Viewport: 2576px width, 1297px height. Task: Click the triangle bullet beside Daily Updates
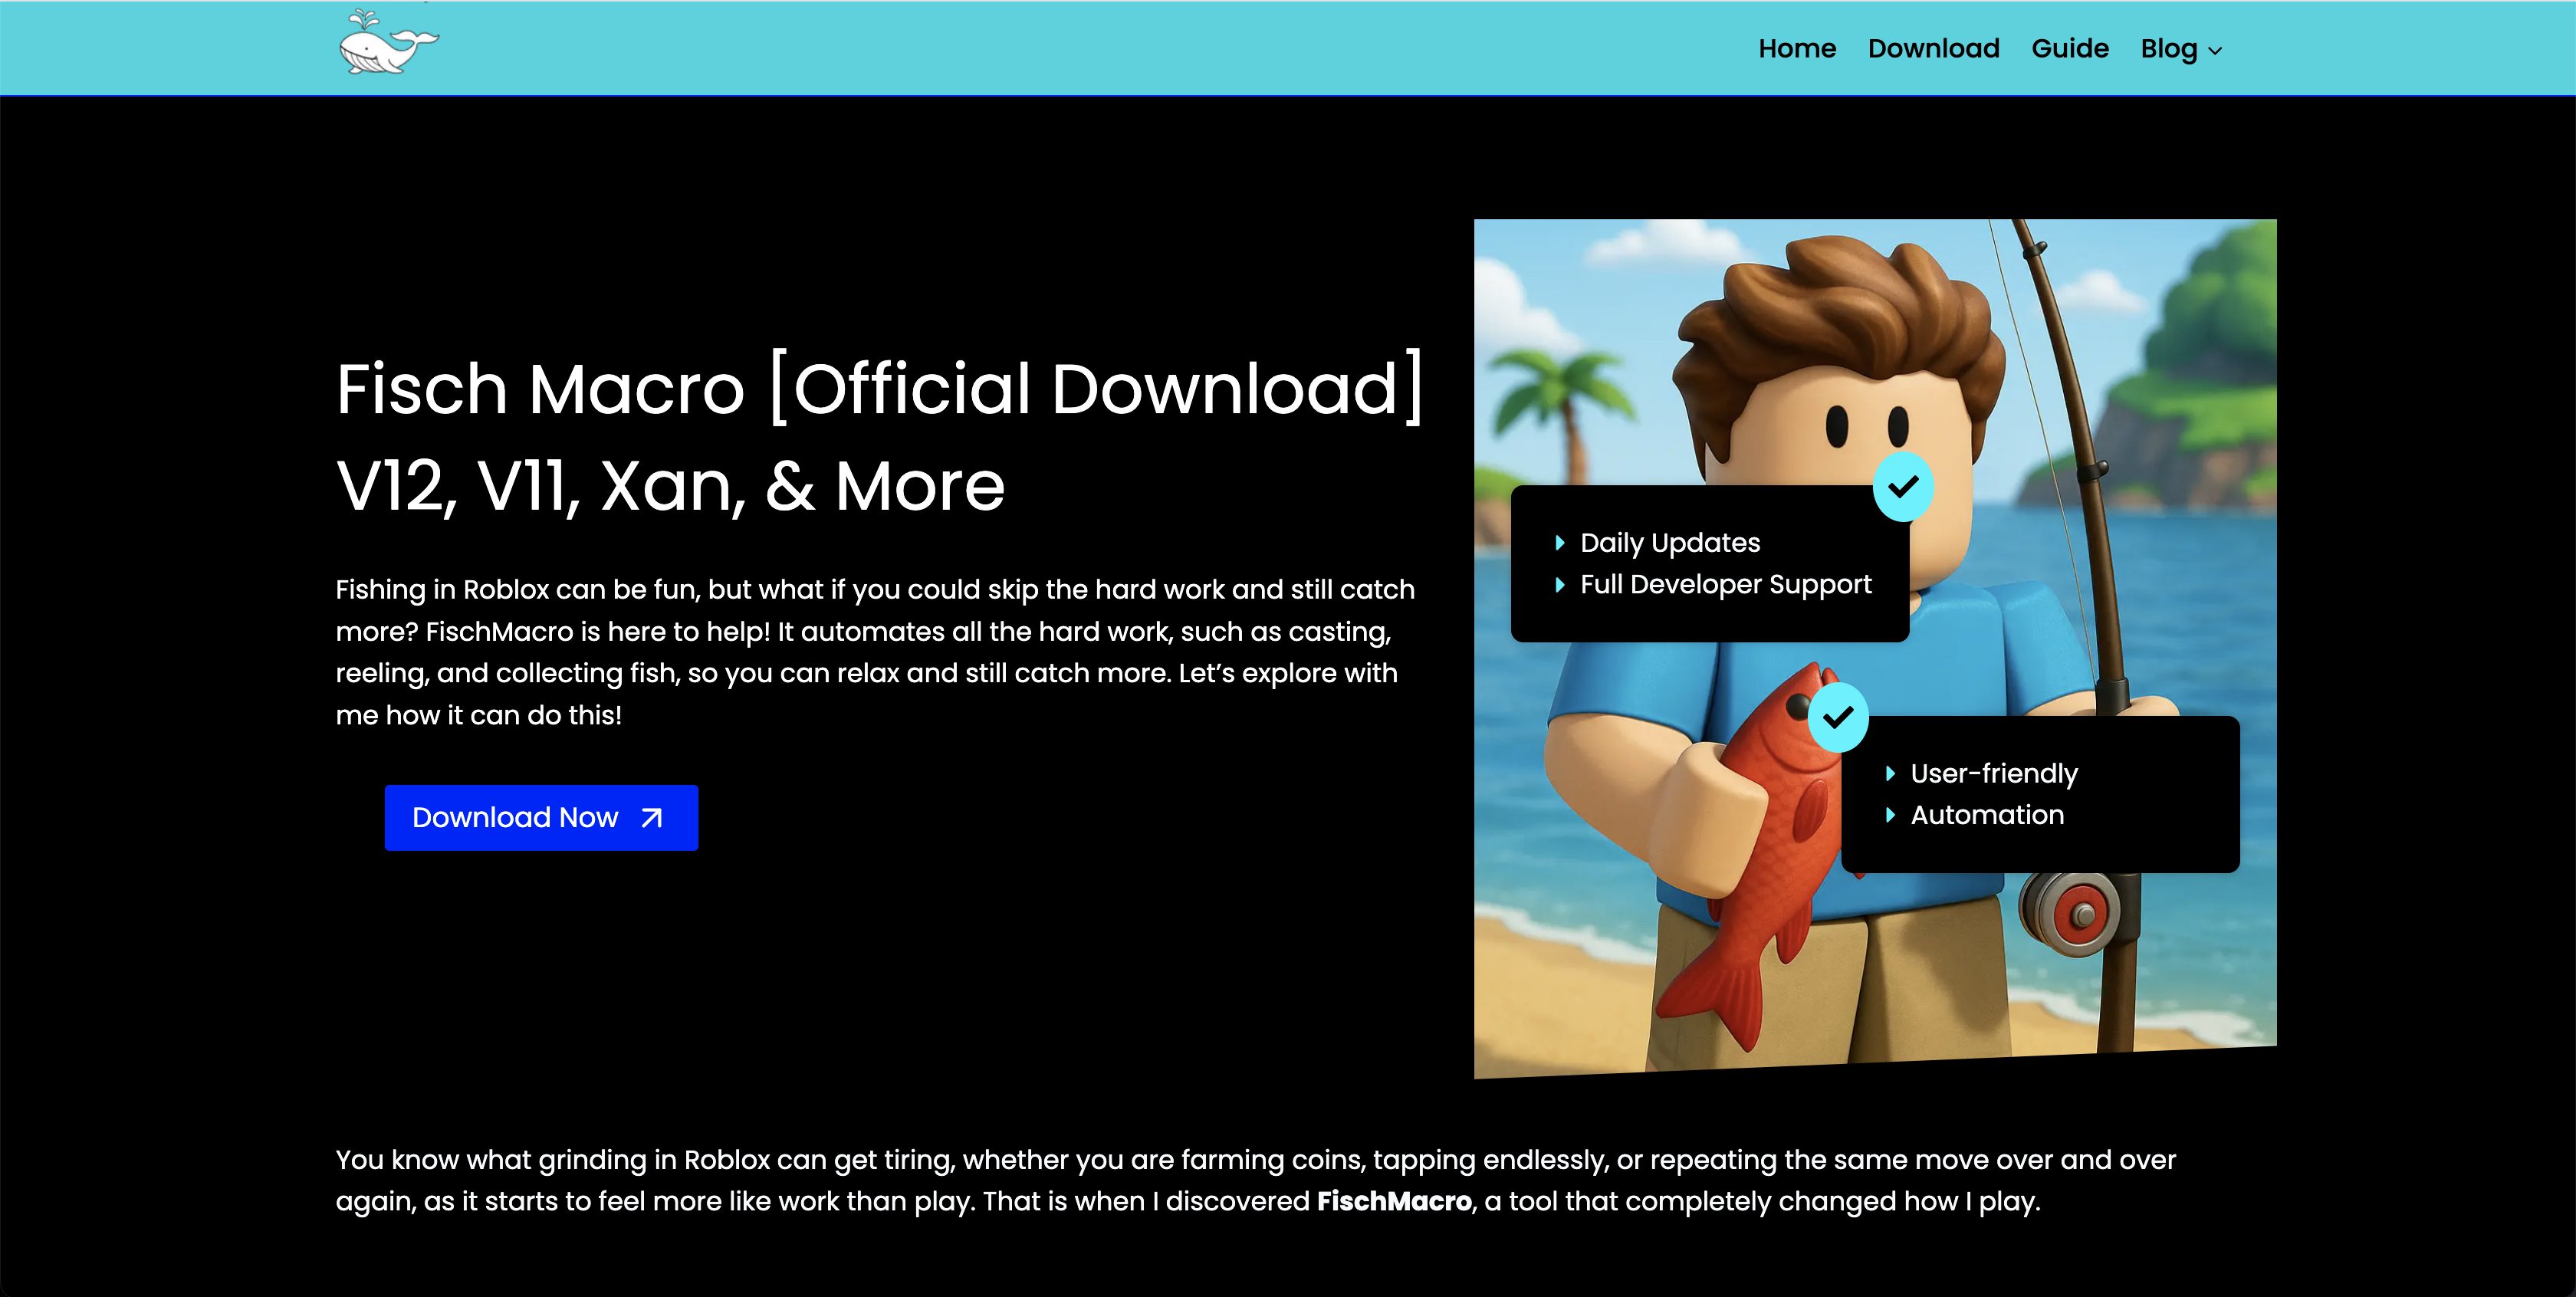coord(1559,543)
